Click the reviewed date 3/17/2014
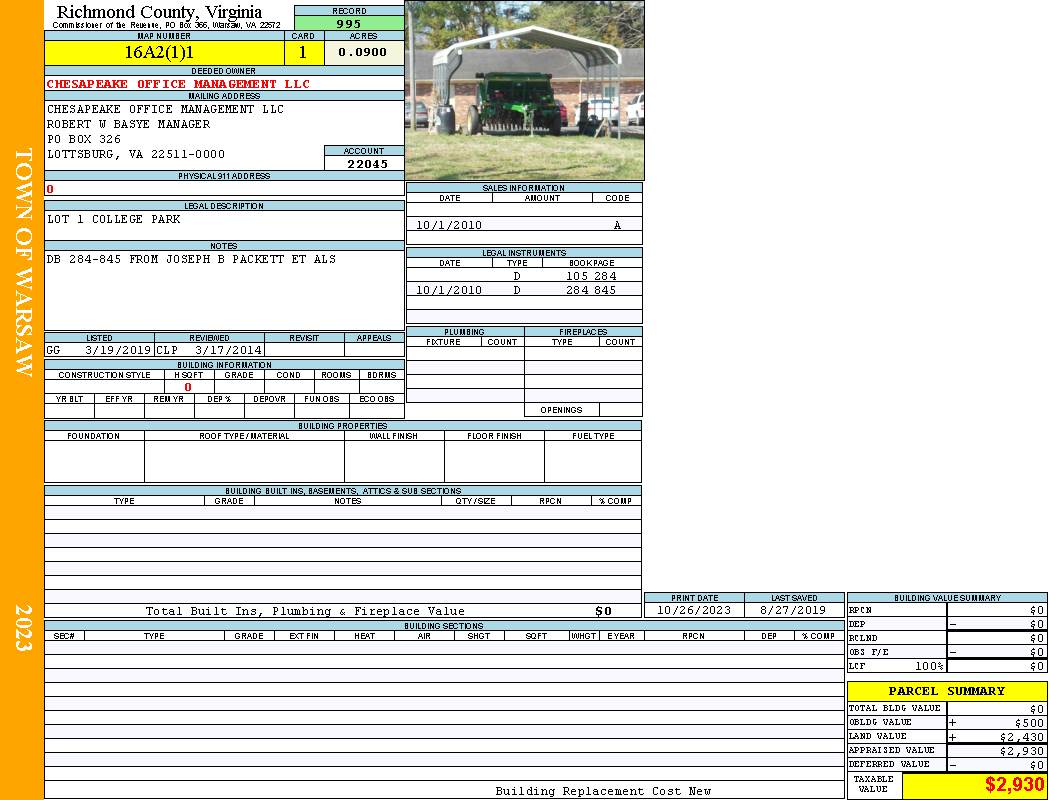 tap(228, 349)
